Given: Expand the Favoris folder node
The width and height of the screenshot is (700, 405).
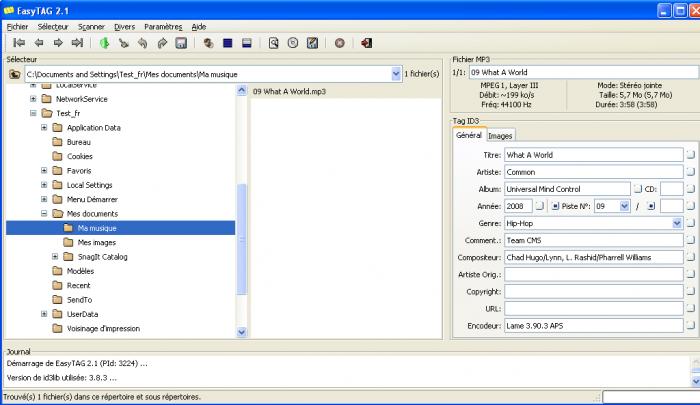Looking at the screenshot, I should click(44, 170).
